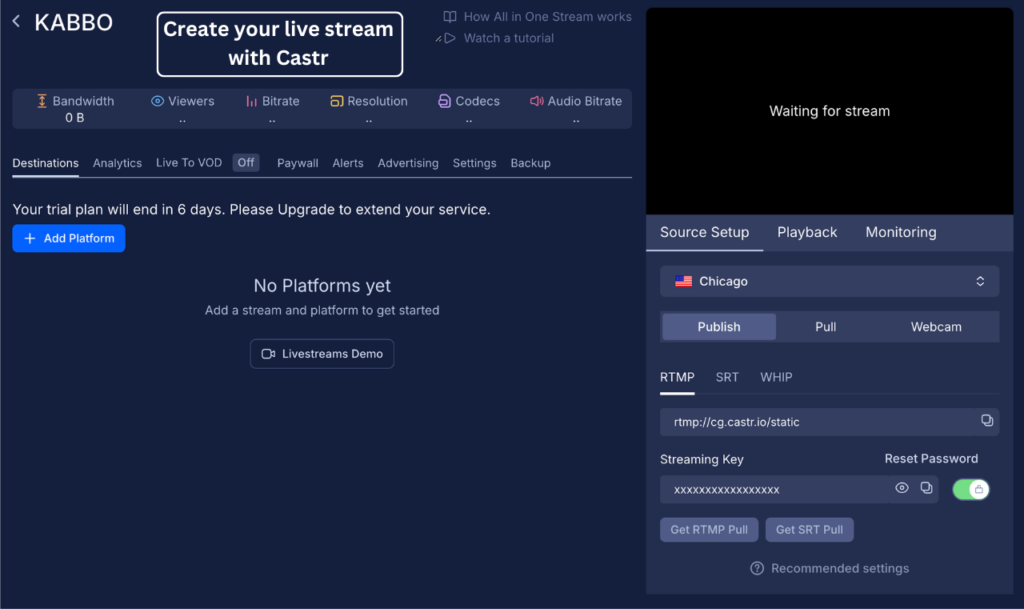Click the question mark icon by Recommended settings

click(x=757, y=569)
